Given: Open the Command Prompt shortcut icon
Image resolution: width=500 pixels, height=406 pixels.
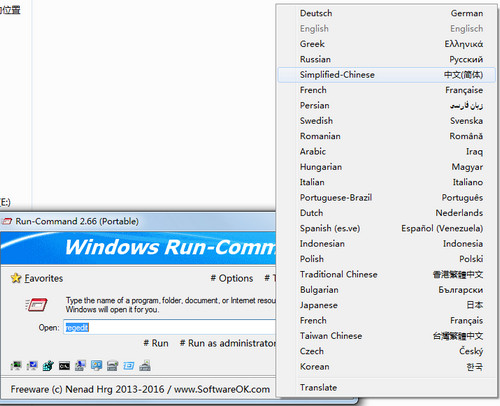Looking at the screenshot, I should pos(64,366).
